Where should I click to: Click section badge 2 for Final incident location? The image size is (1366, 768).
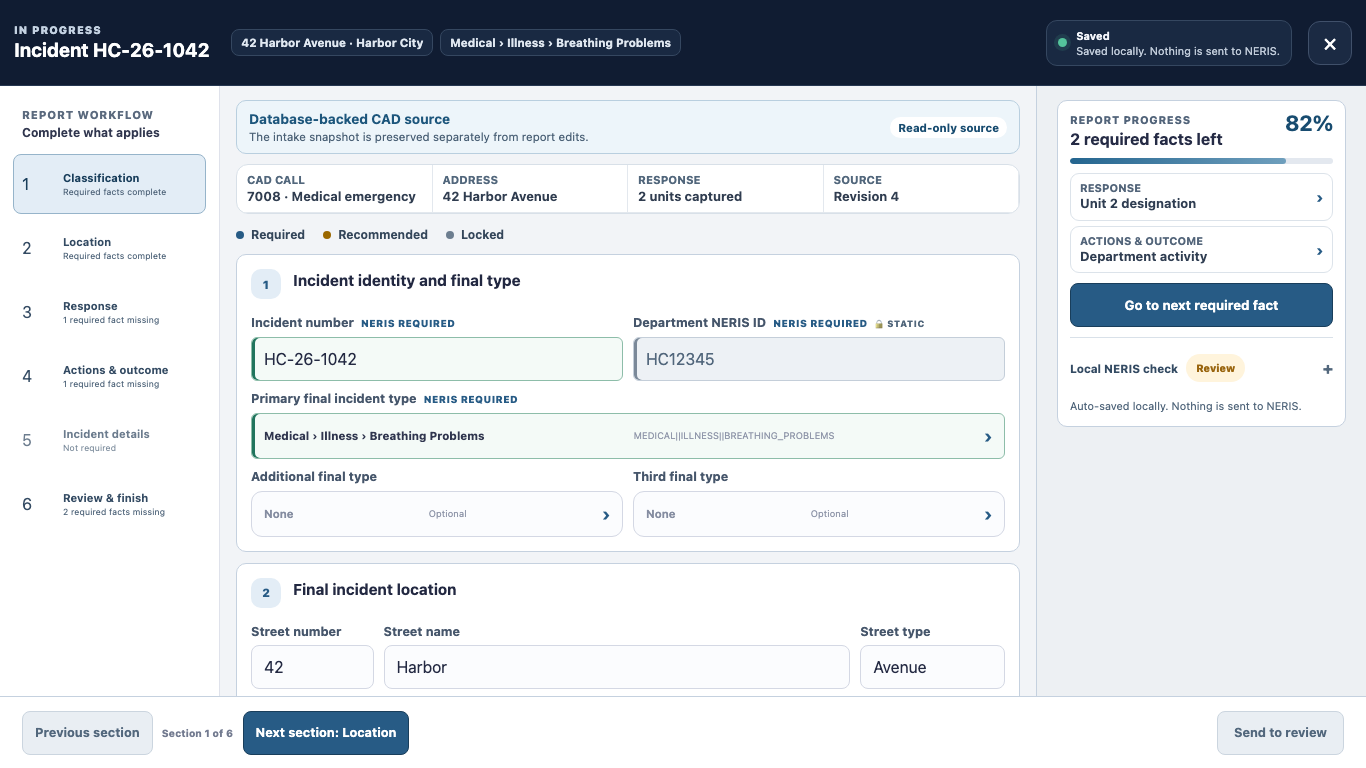pyautogui.click(x=265, y=593)
